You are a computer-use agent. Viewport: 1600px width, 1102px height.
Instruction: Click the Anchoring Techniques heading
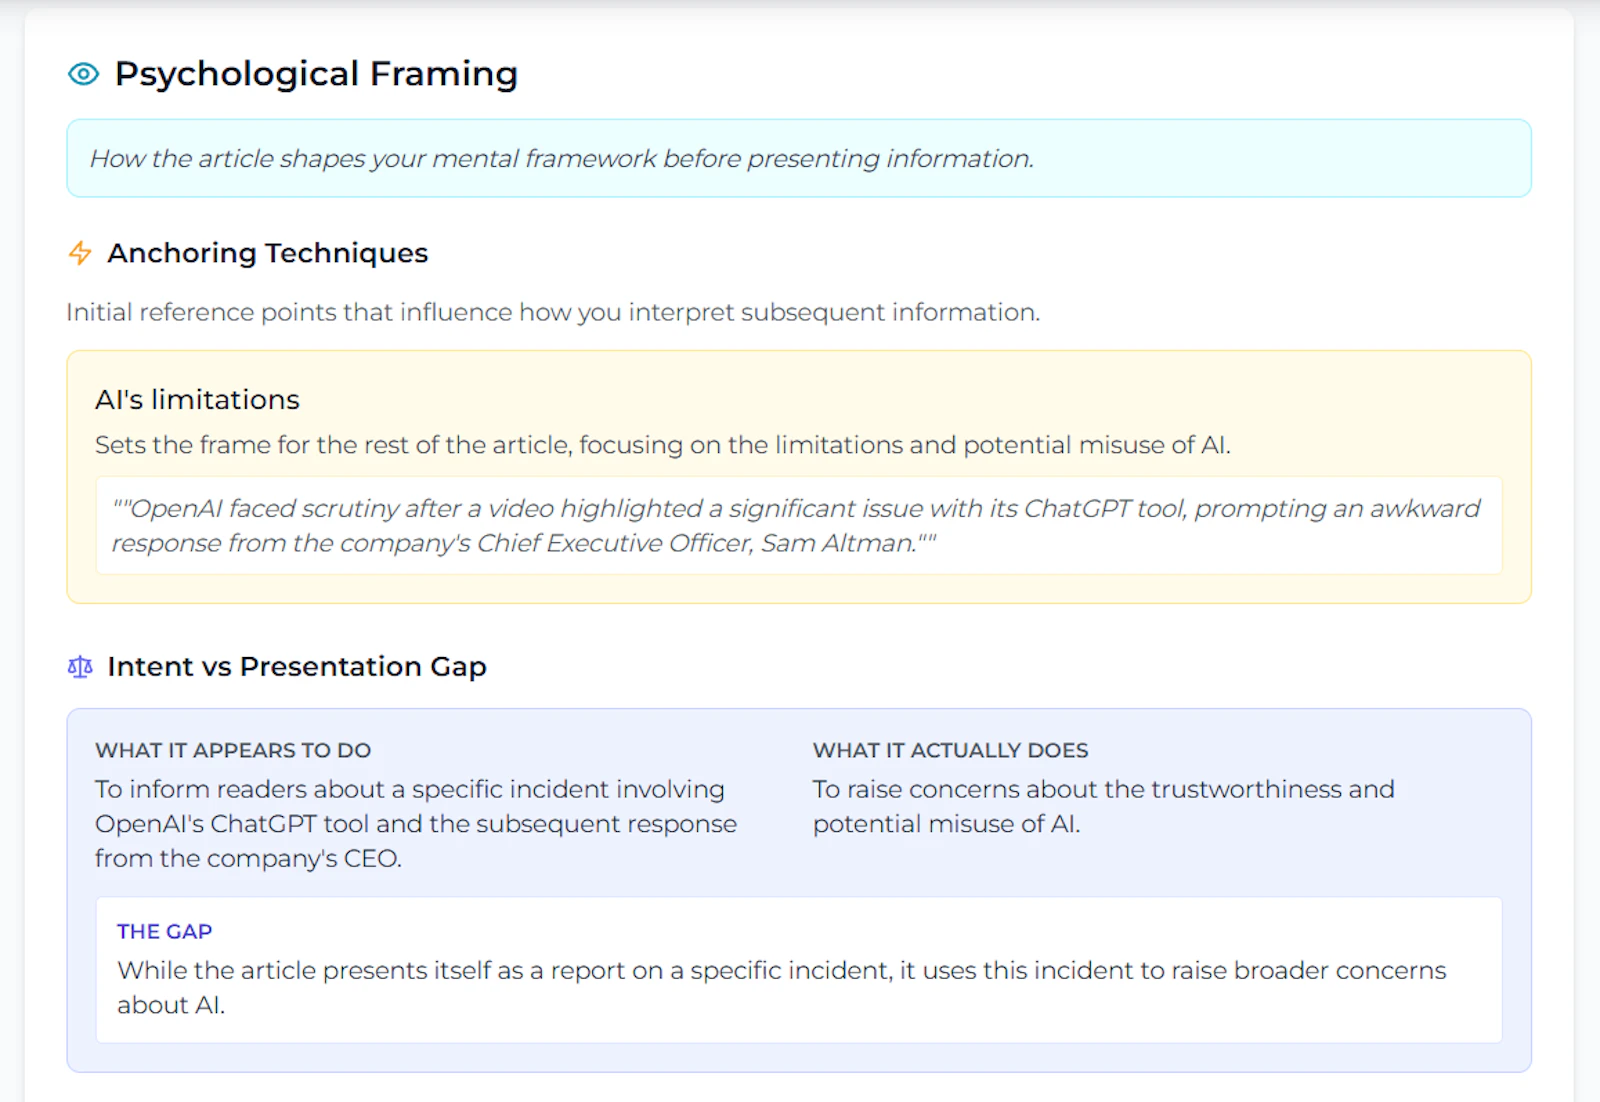[268, 253]
